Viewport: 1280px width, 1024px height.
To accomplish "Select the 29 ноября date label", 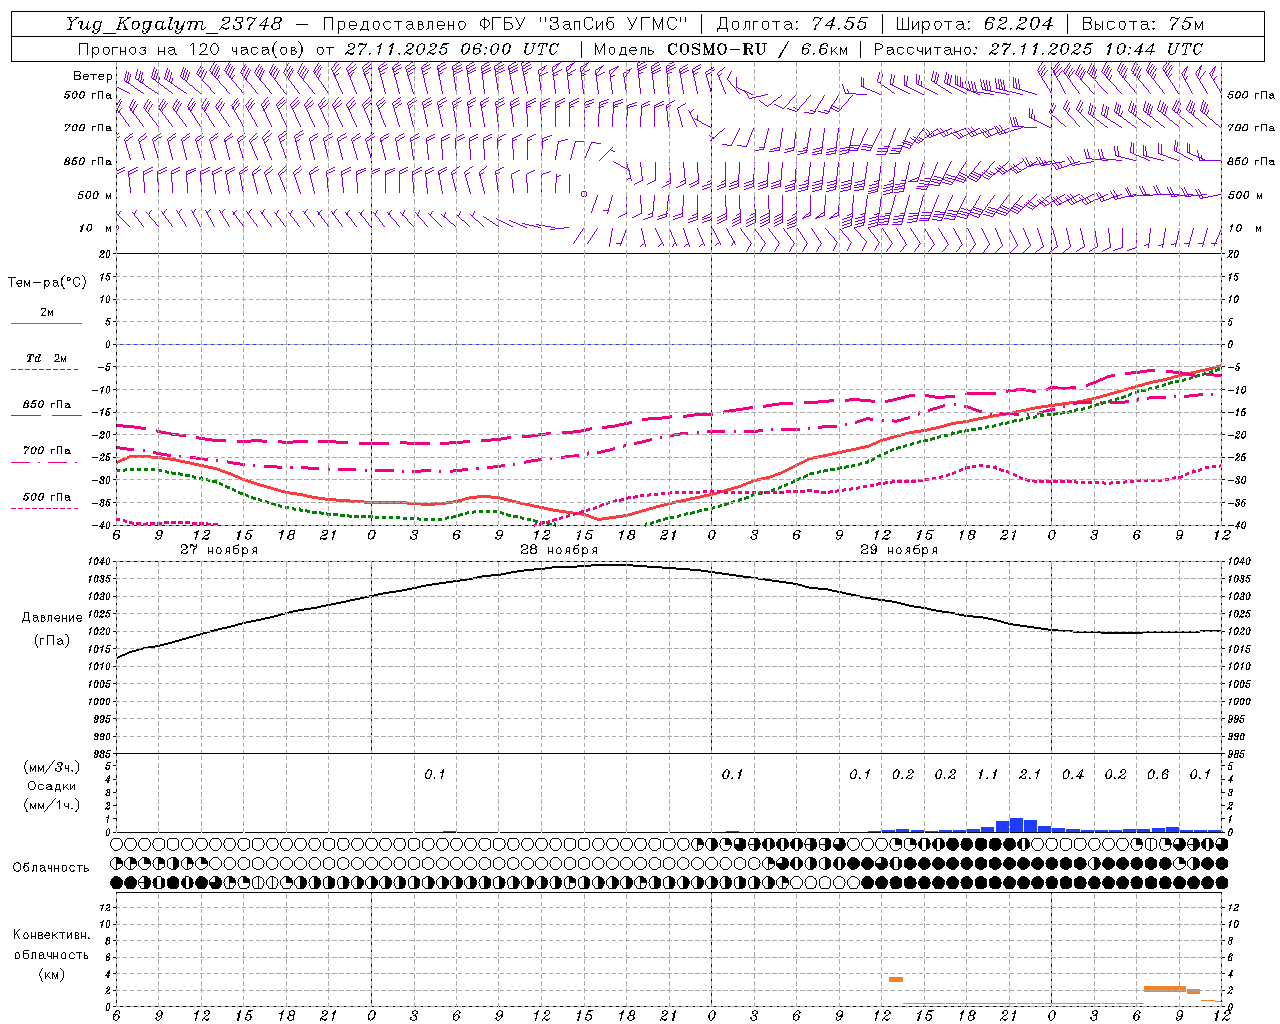I will (899, 550).
